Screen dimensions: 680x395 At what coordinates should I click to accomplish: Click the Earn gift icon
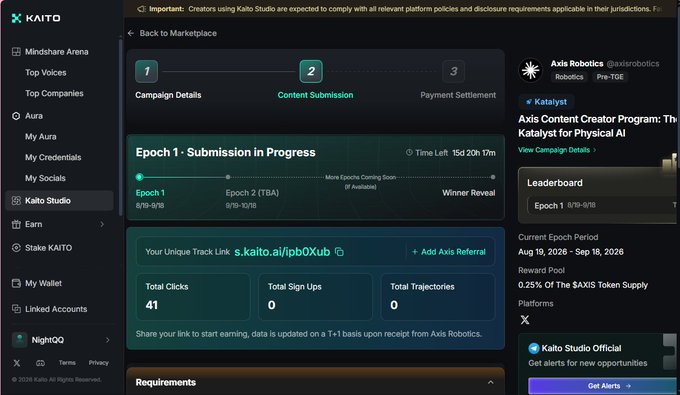point(16,224)
